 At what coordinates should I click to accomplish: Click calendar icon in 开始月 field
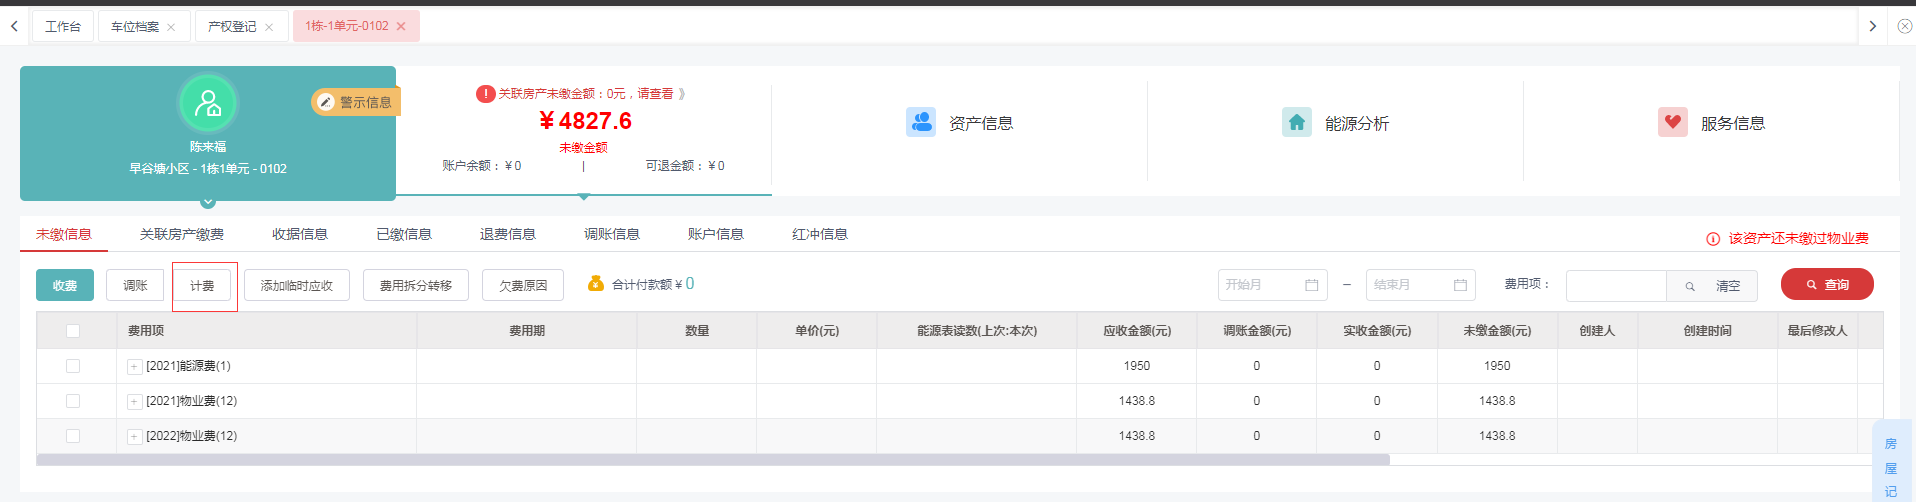(1311, 285)
